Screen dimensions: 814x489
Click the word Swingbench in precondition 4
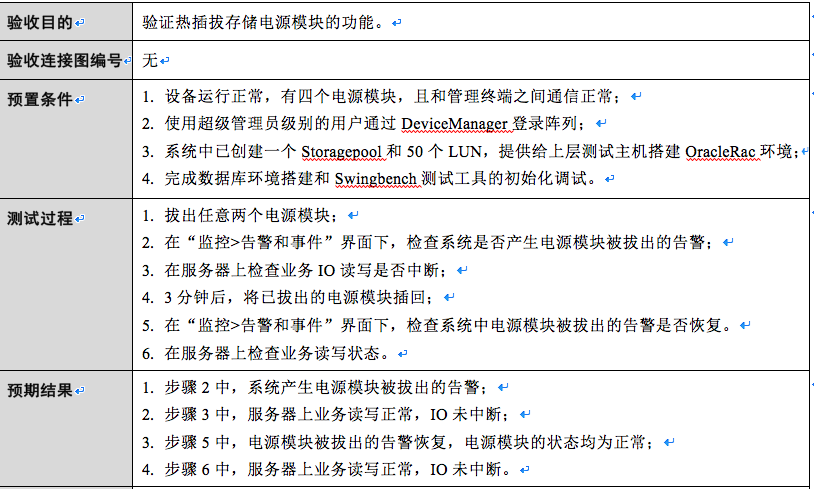pos(375,179)
